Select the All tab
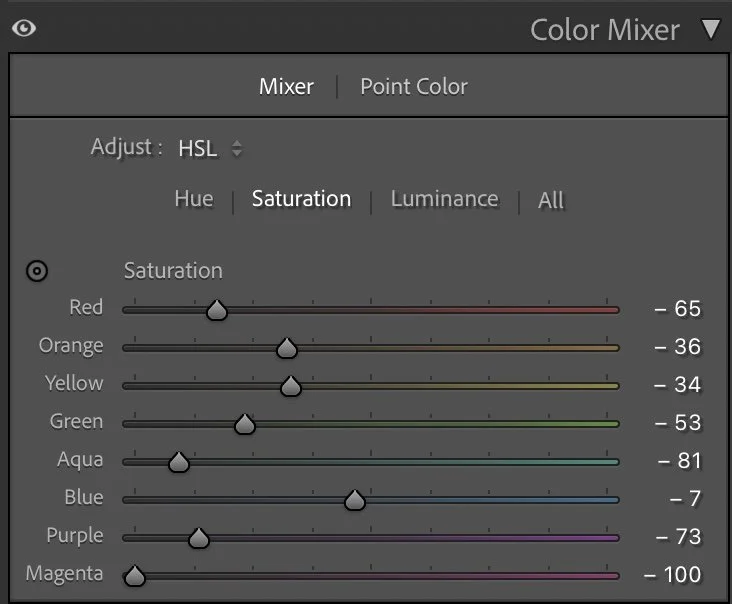 [x=551, y=201]
